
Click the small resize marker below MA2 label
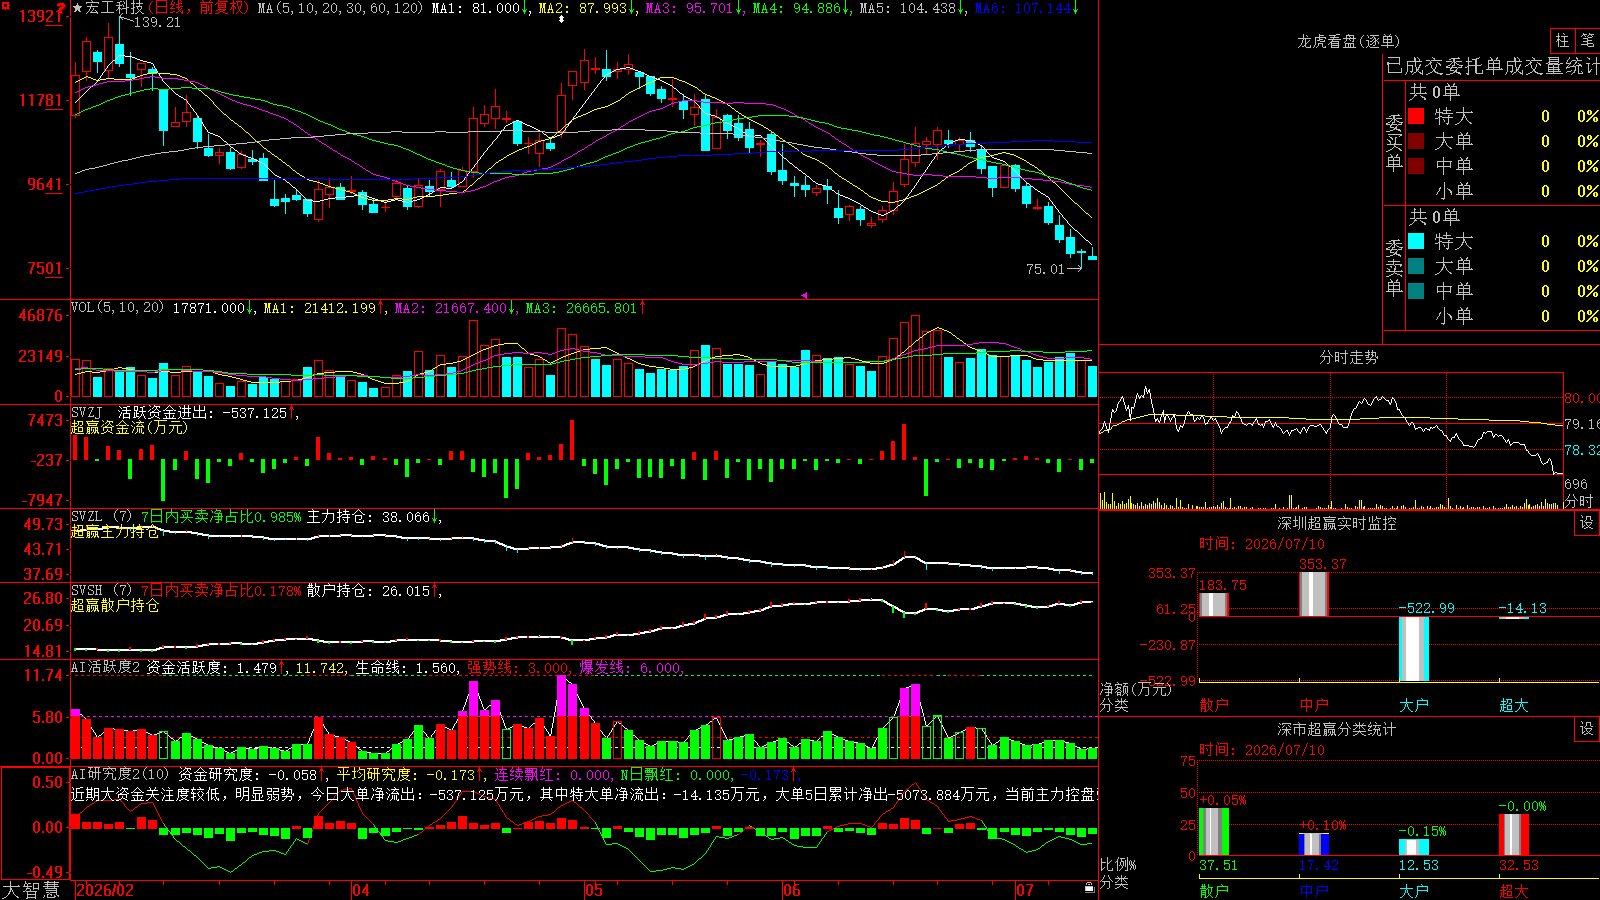click(x=561, y=19)
